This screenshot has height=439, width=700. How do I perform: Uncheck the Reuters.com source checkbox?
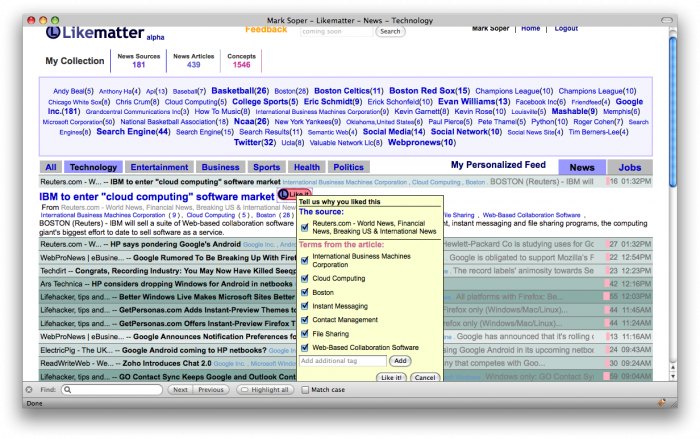tap(306, 227)
